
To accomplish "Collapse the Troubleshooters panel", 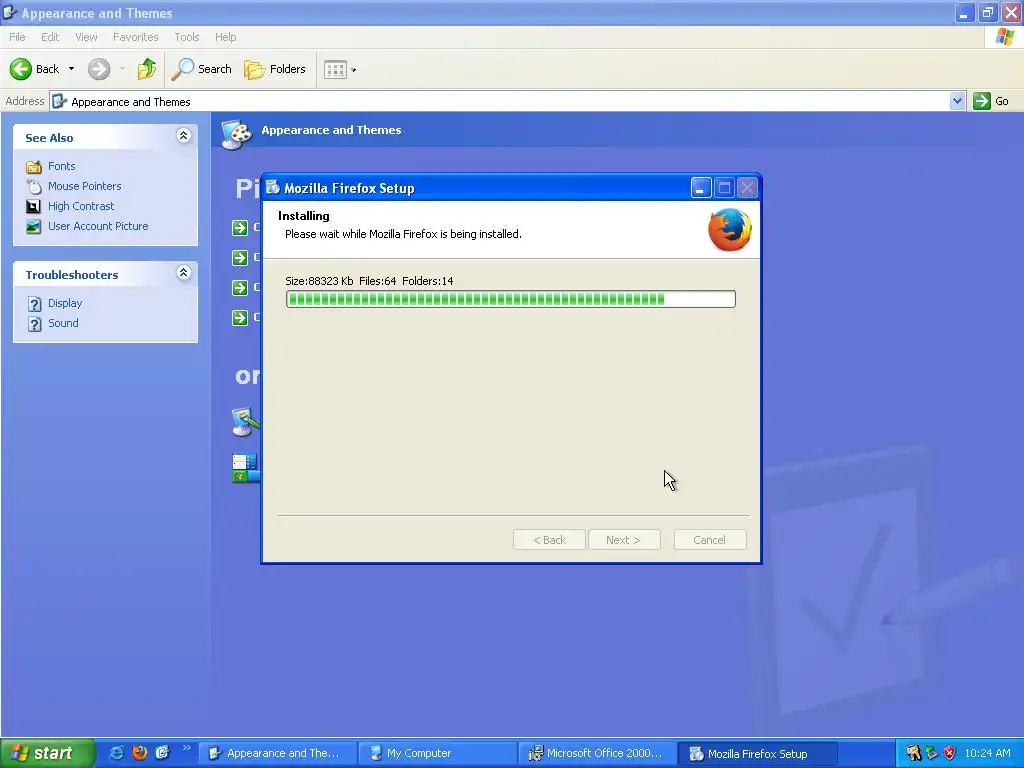I will pos(184,272).
